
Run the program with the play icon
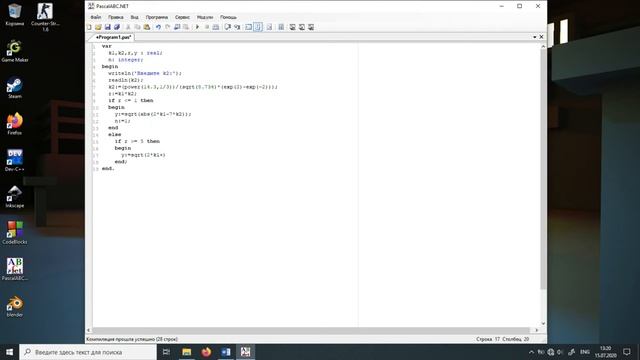tap(197, 27)
